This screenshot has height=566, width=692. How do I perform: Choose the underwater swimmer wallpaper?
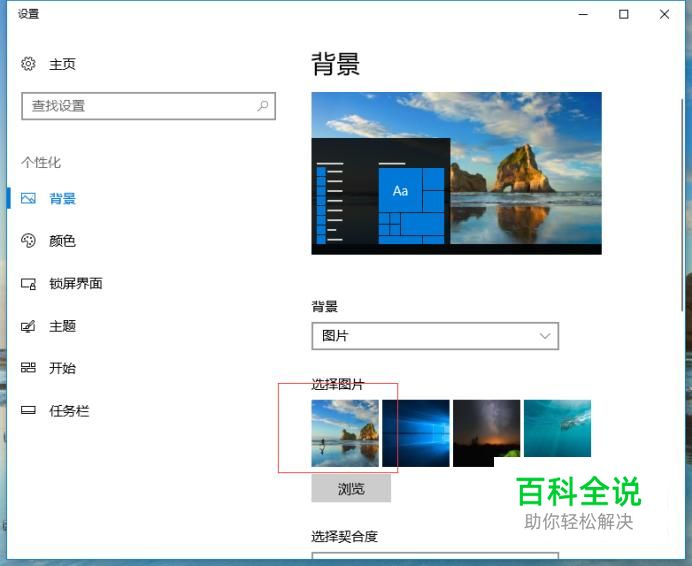click(557, 428)
